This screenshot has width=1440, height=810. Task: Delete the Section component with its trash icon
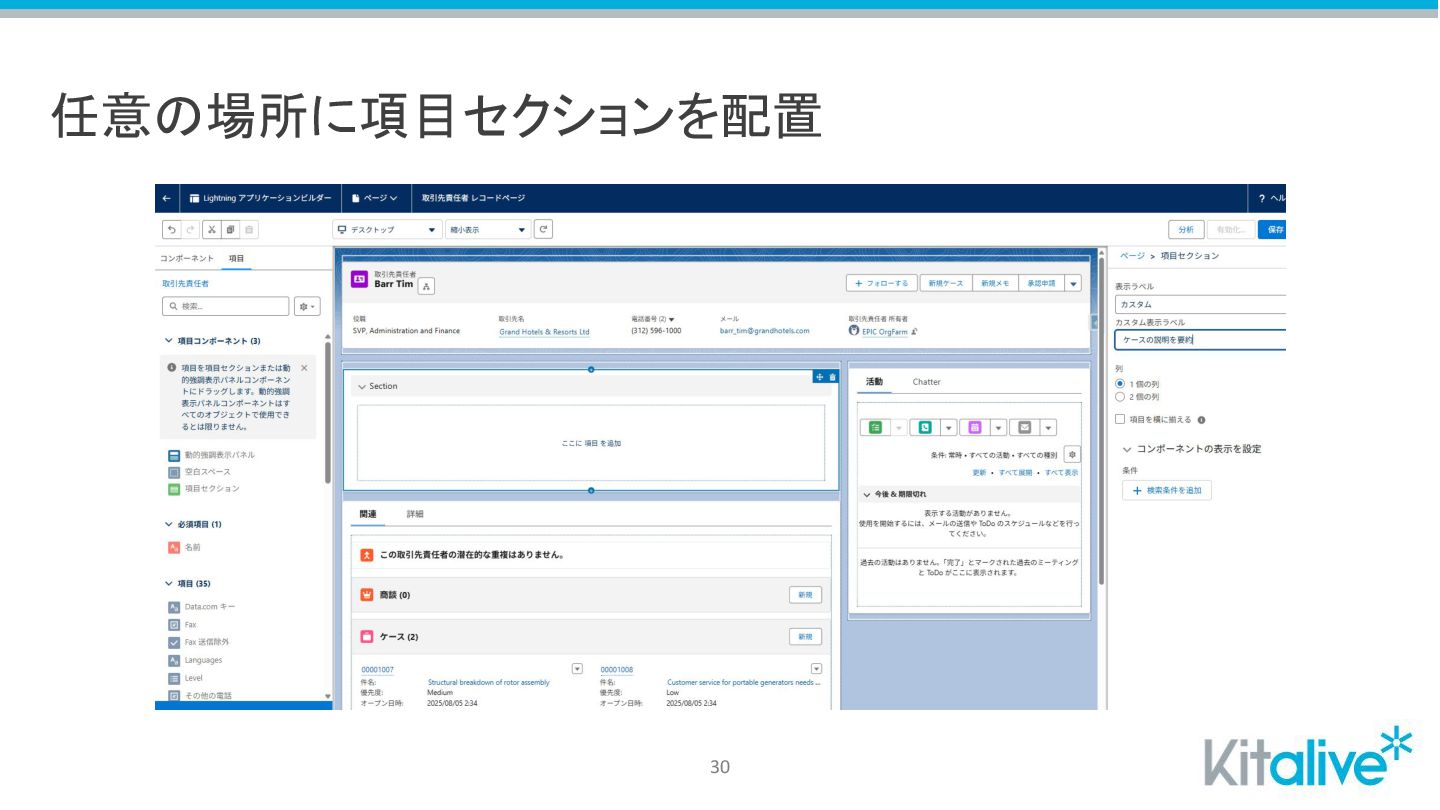point(833,377)
